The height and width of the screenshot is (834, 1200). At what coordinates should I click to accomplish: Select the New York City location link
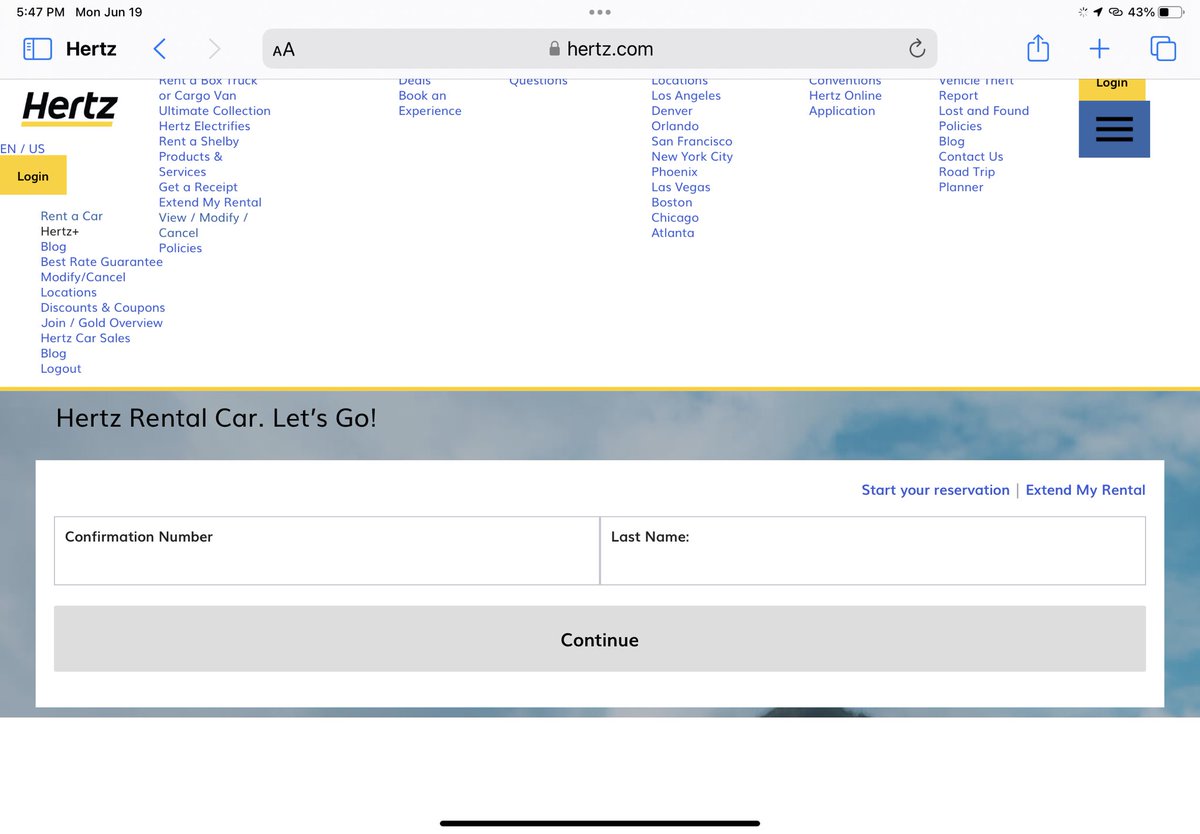692,157
